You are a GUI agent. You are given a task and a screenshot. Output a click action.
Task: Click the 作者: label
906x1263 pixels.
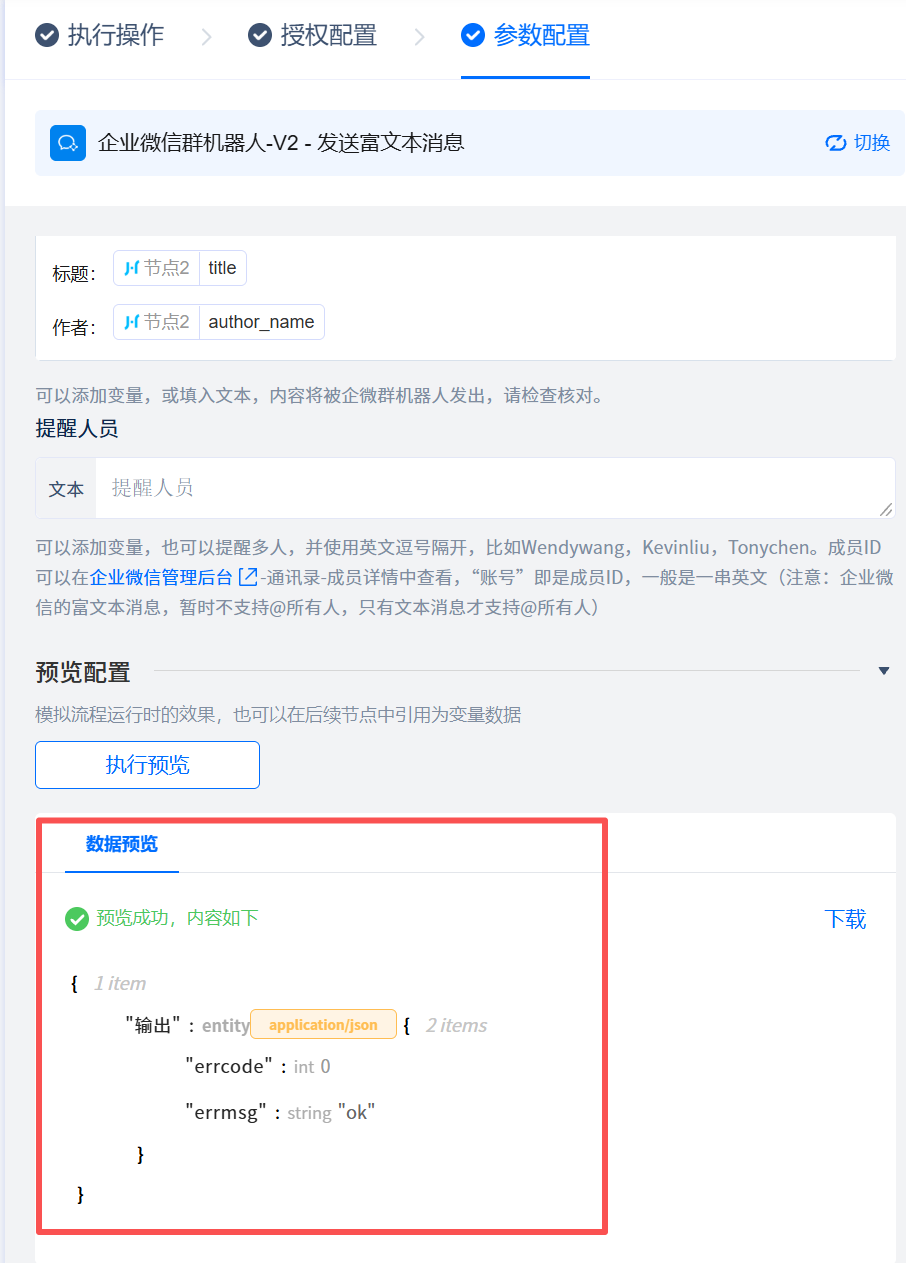pyautogui.click(x=74, y=327)
